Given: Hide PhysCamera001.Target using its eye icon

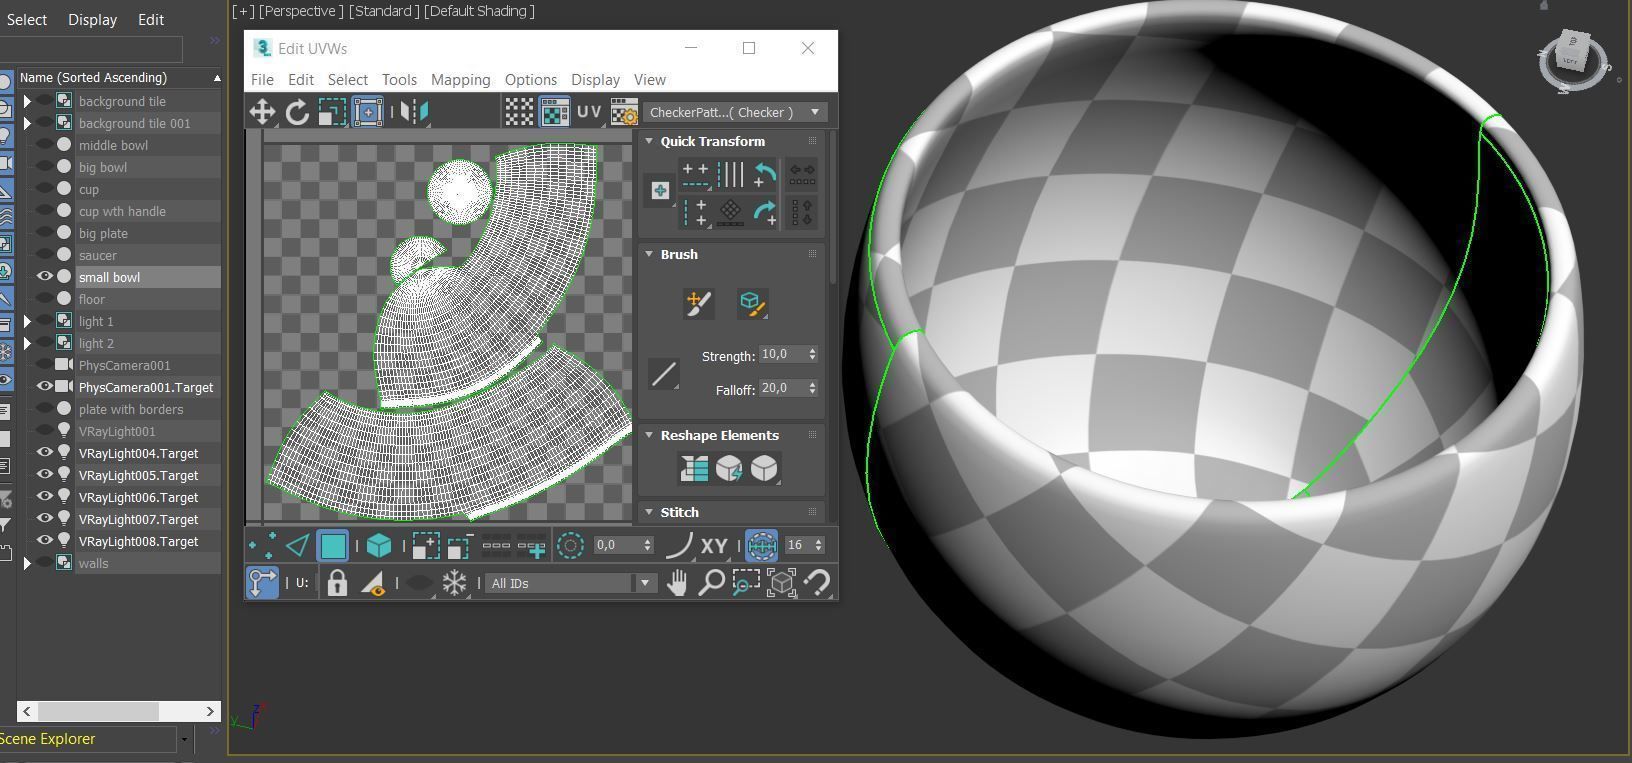Looking at the screenshot, I should (x=45, y=387).
